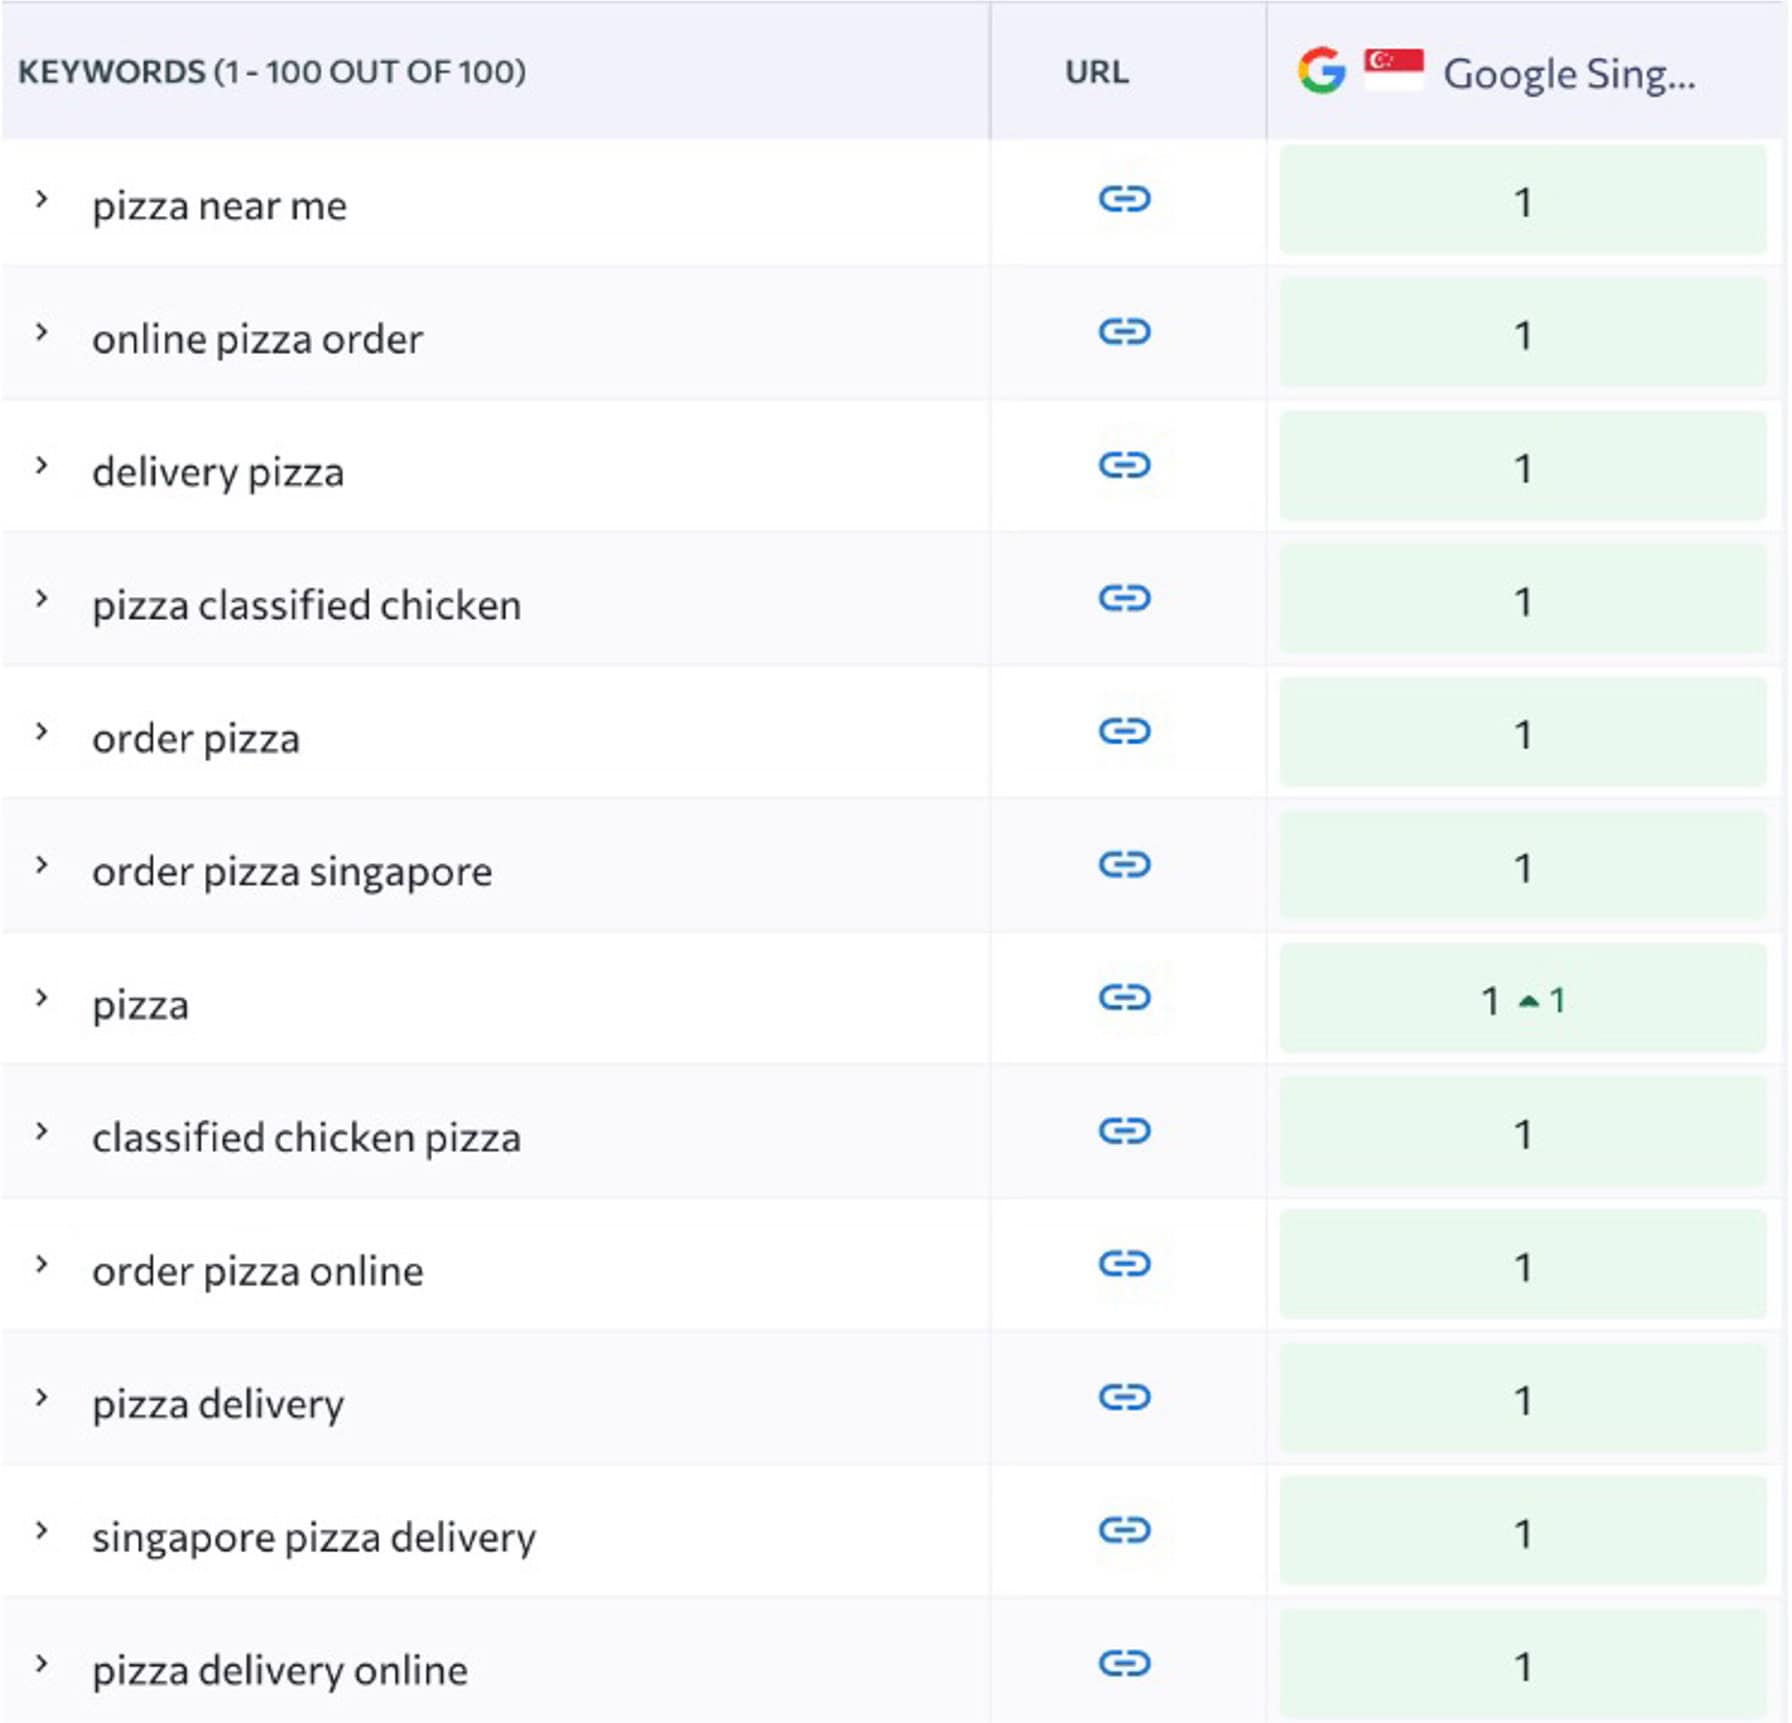Open URL link icon for classified chicken pizza
The height and width of the screenshot is (1723, 1792).
click(x=1124, y=1131)
